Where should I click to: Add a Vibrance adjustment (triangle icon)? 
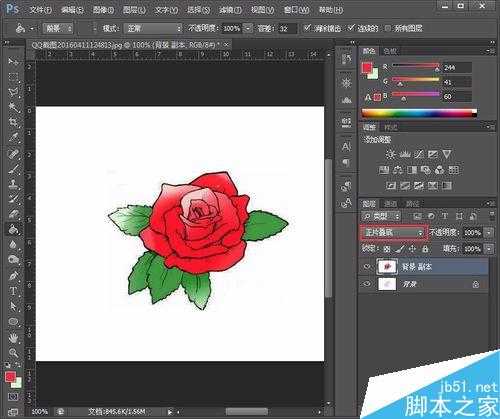tap(447, 154)
